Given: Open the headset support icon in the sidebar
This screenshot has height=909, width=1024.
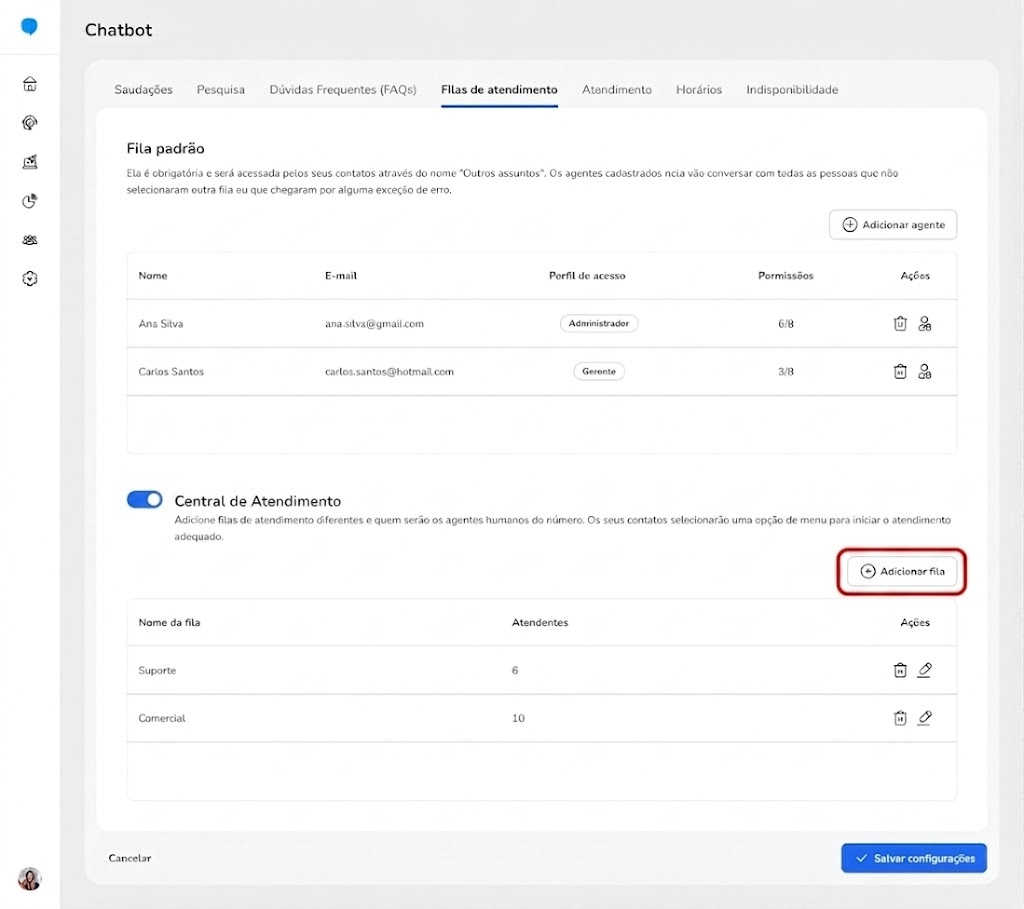Looking at the screenshot, I should point(29,123).
